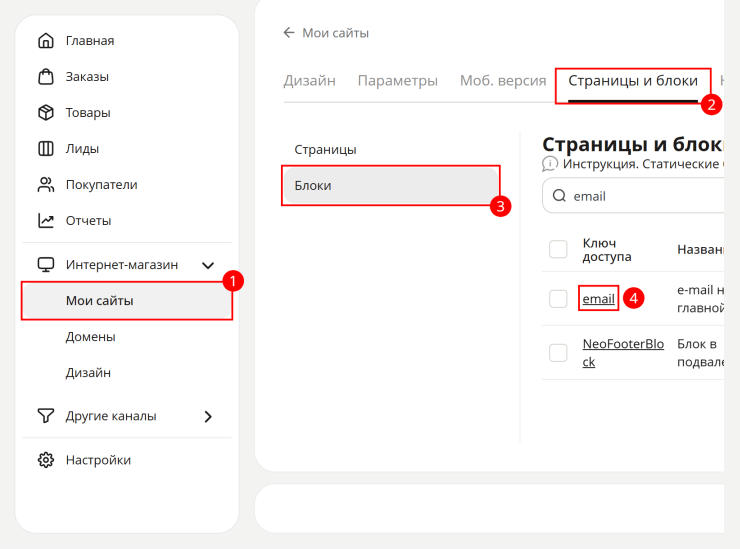Click the Лиды columns icon
Screen dimensions: 740x549
pos(46,149)
